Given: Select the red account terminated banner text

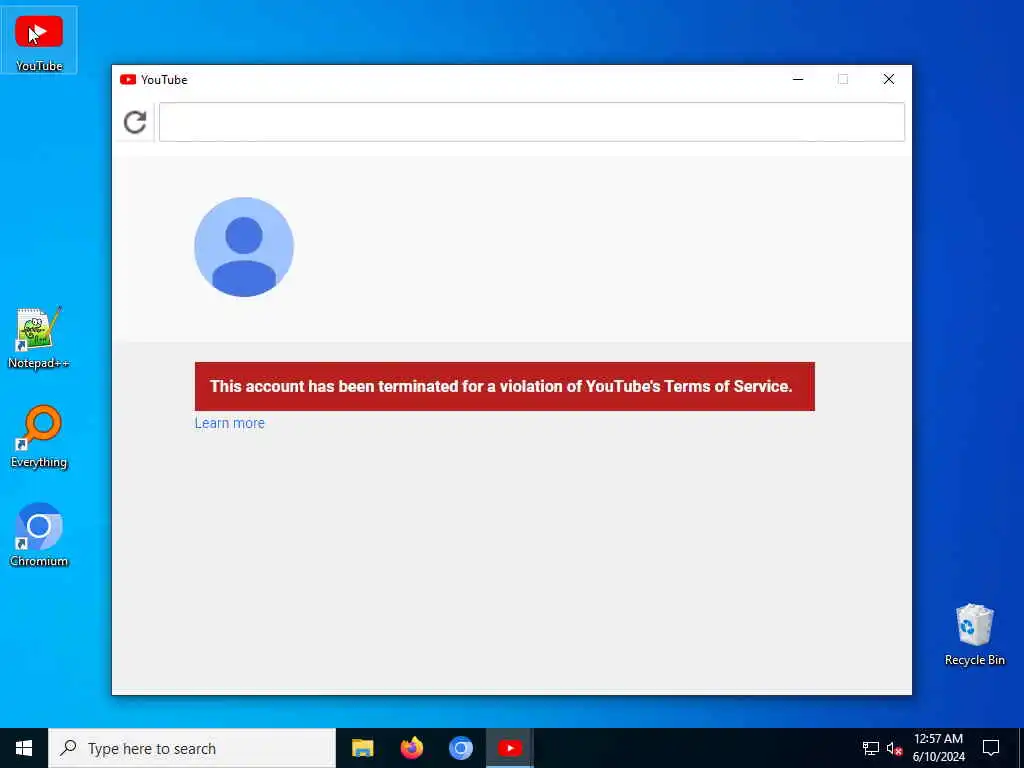Looking at the screenshot, I should (x=501, y=386).
